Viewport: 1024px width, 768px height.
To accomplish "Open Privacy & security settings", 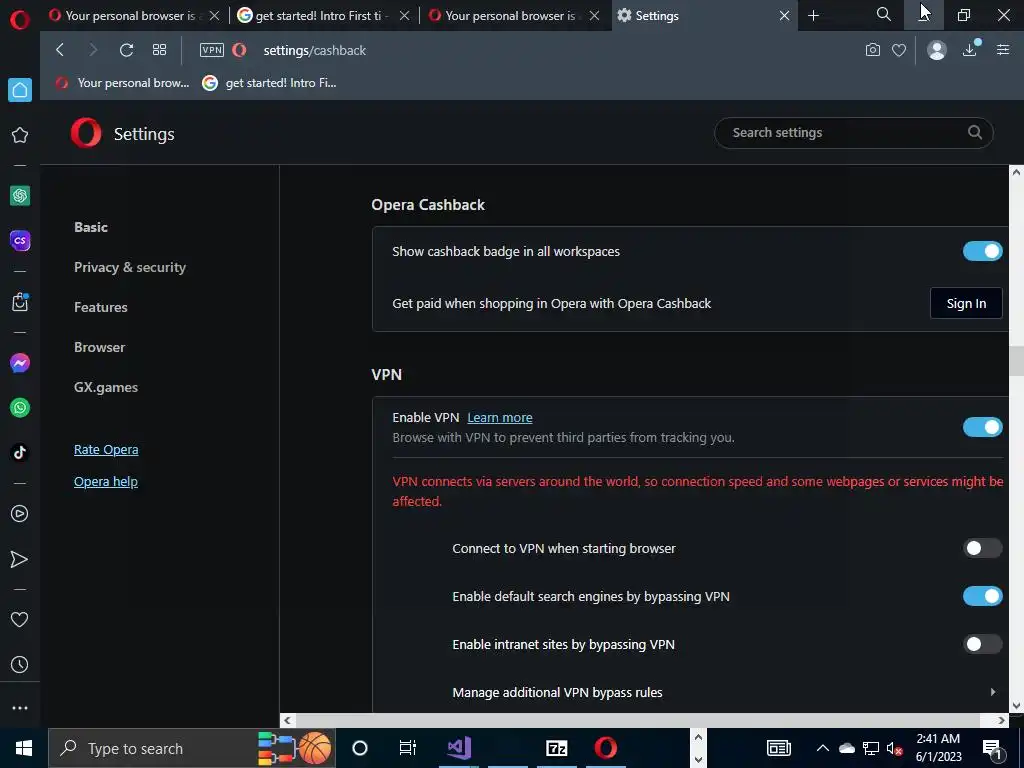I will coord(130,267).
